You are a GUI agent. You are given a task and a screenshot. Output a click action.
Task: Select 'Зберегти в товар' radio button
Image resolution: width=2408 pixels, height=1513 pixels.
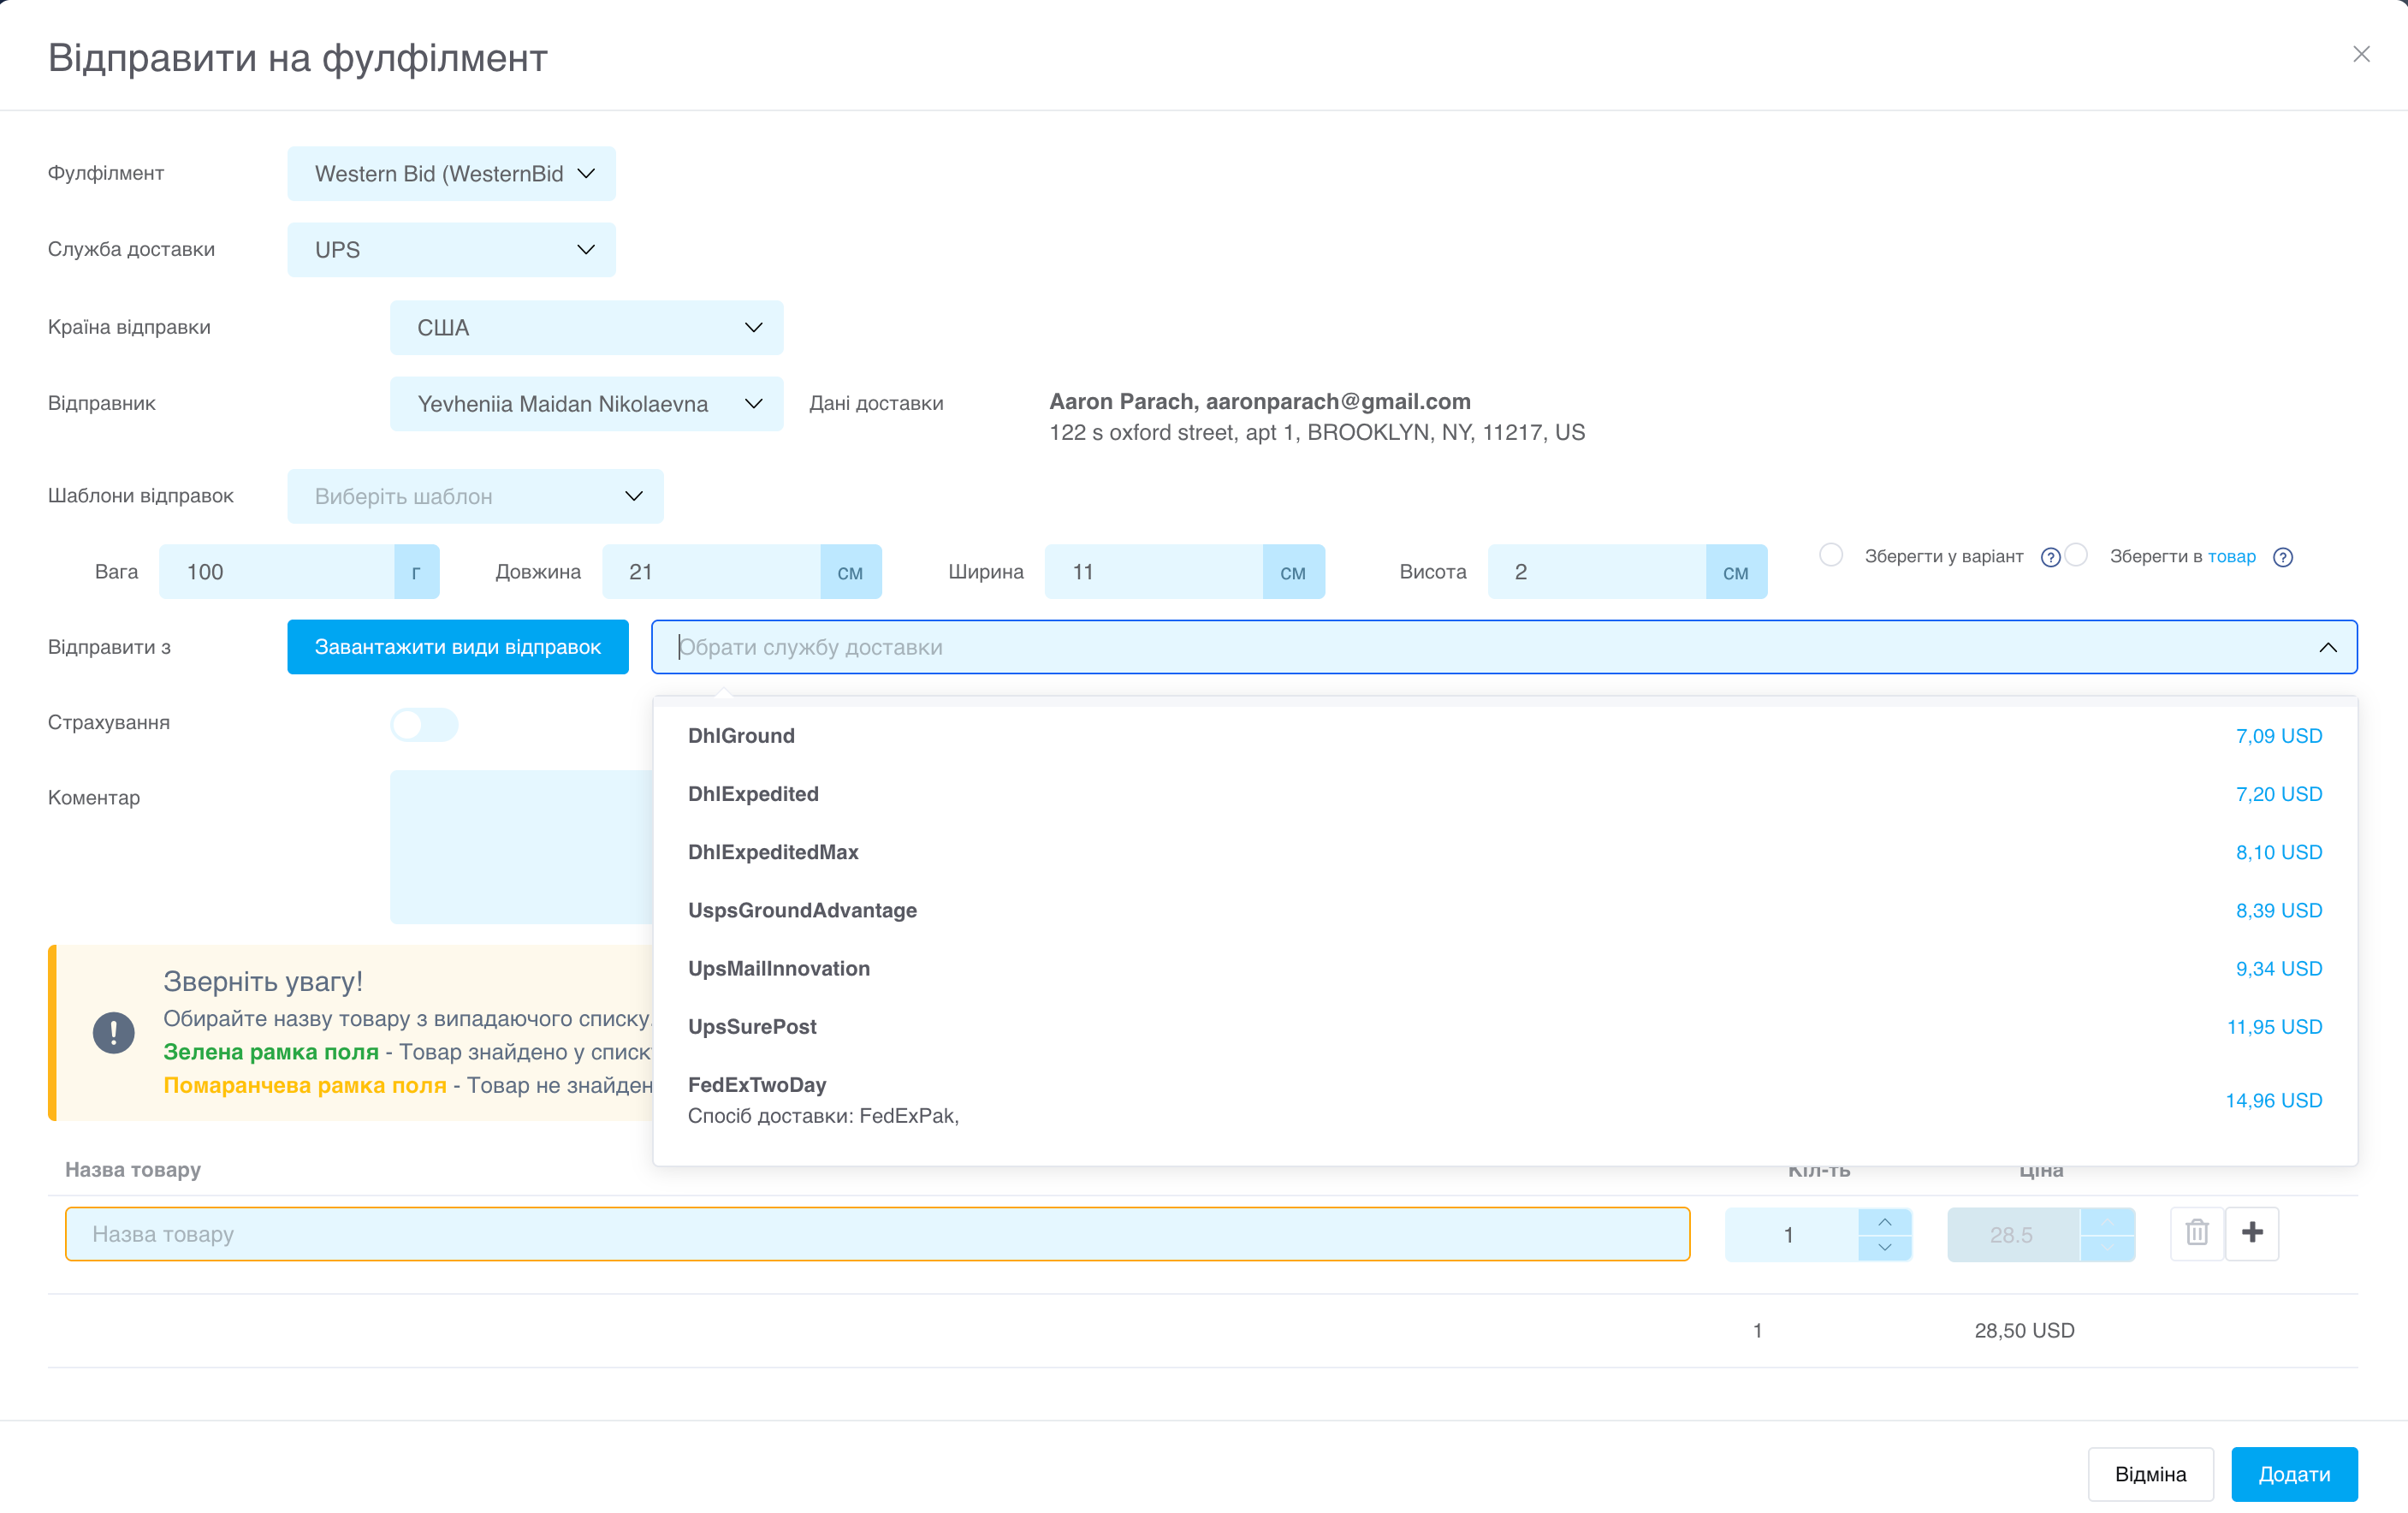[x=2076, y=555]
